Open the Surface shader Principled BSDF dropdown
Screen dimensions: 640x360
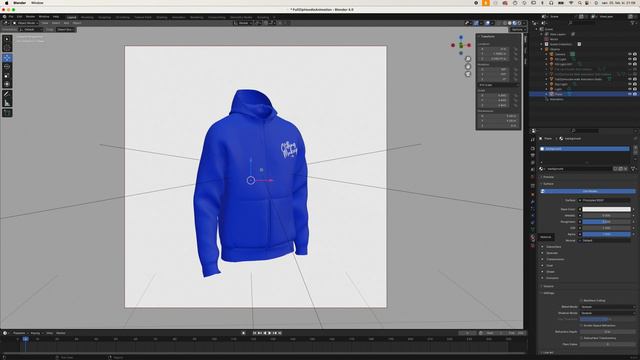pyautogui.click(x=604, y=200)
